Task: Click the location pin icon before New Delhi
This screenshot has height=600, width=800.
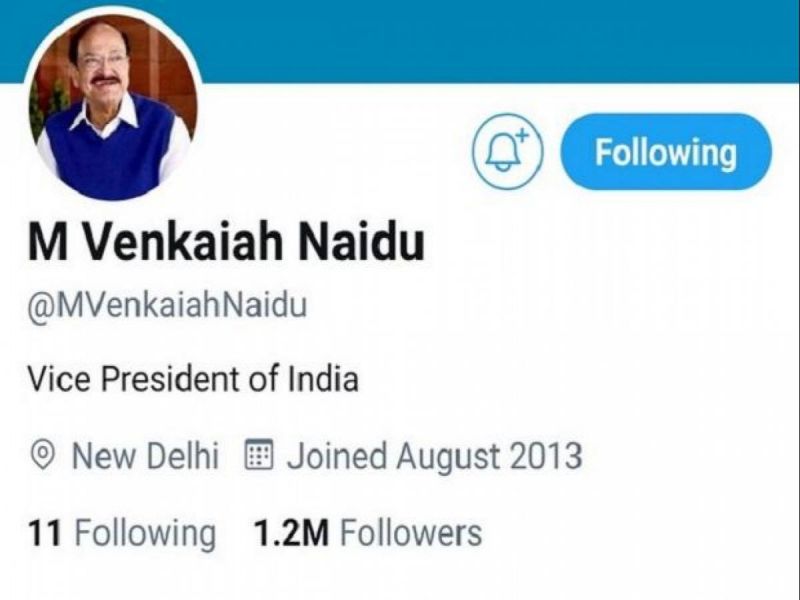Action: coord(43,452)
